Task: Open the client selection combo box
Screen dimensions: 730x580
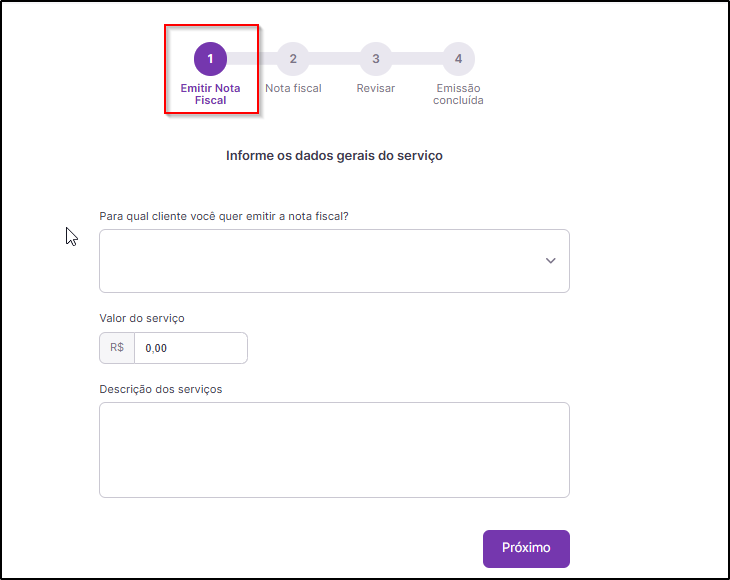Action: tap(334, 261)
